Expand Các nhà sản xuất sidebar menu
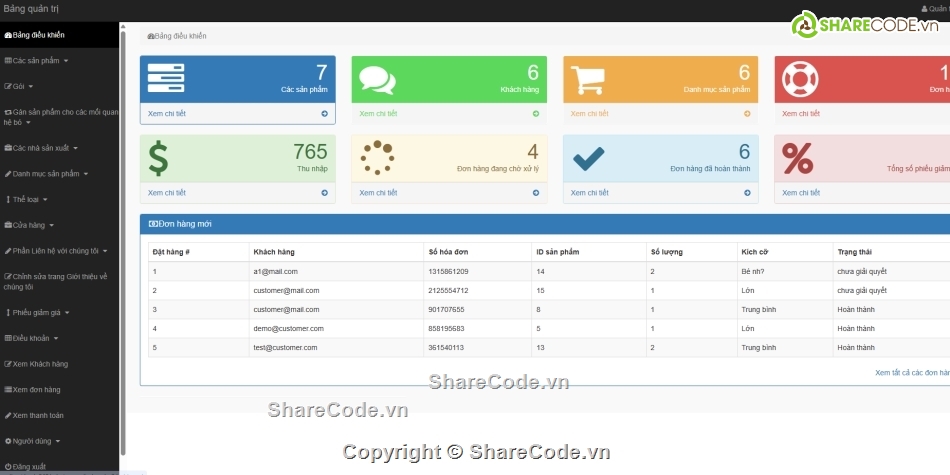The width and height of the screenshot is (950, 475). click(x=59, y=148)
